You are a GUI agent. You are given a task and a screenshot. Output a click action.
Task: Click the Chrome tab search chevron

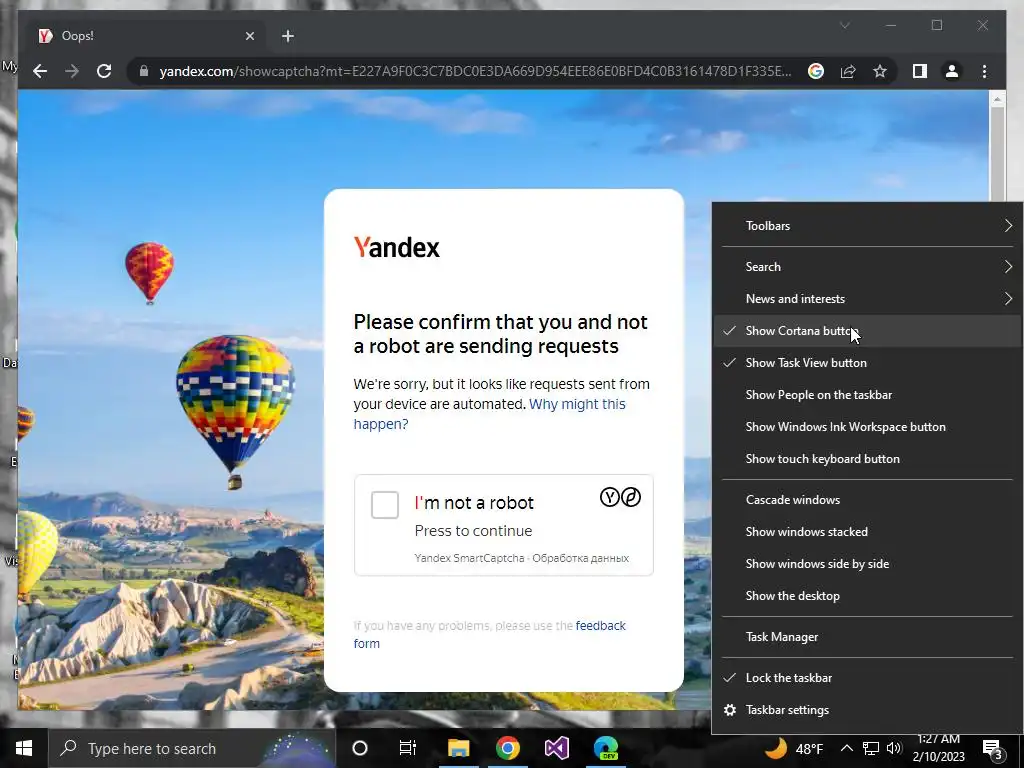845,25
